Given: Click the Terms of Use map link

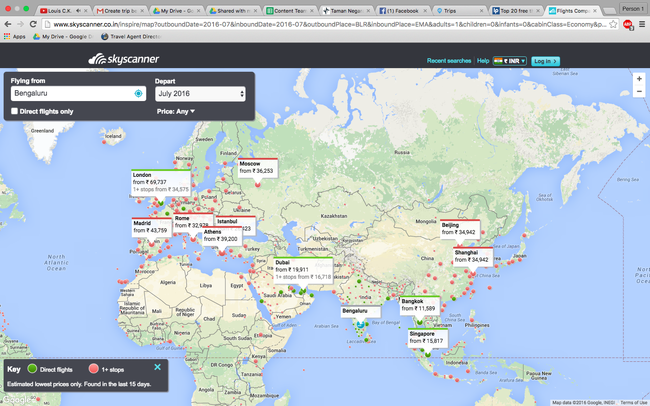Looking at the screenshot, I should coord(634,402).
